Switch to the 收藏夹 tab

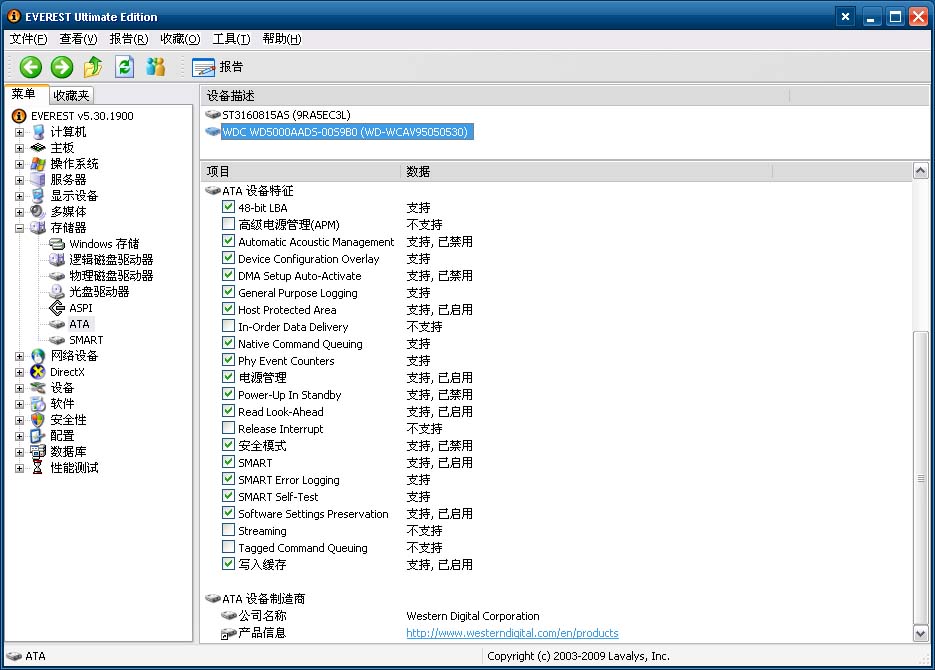(x=71, y=95)
